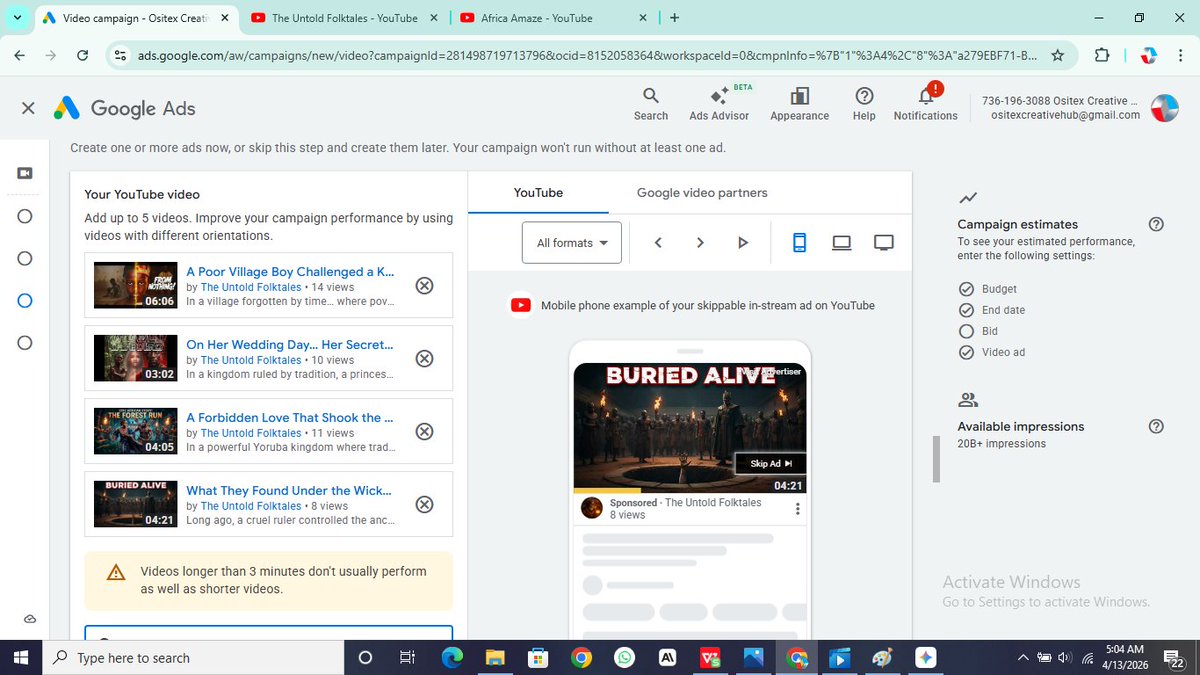1200x675 pixels.
Task: Open 'On Her Wedding Day... Her Secret...' link
Action: [x=290, y=344]
